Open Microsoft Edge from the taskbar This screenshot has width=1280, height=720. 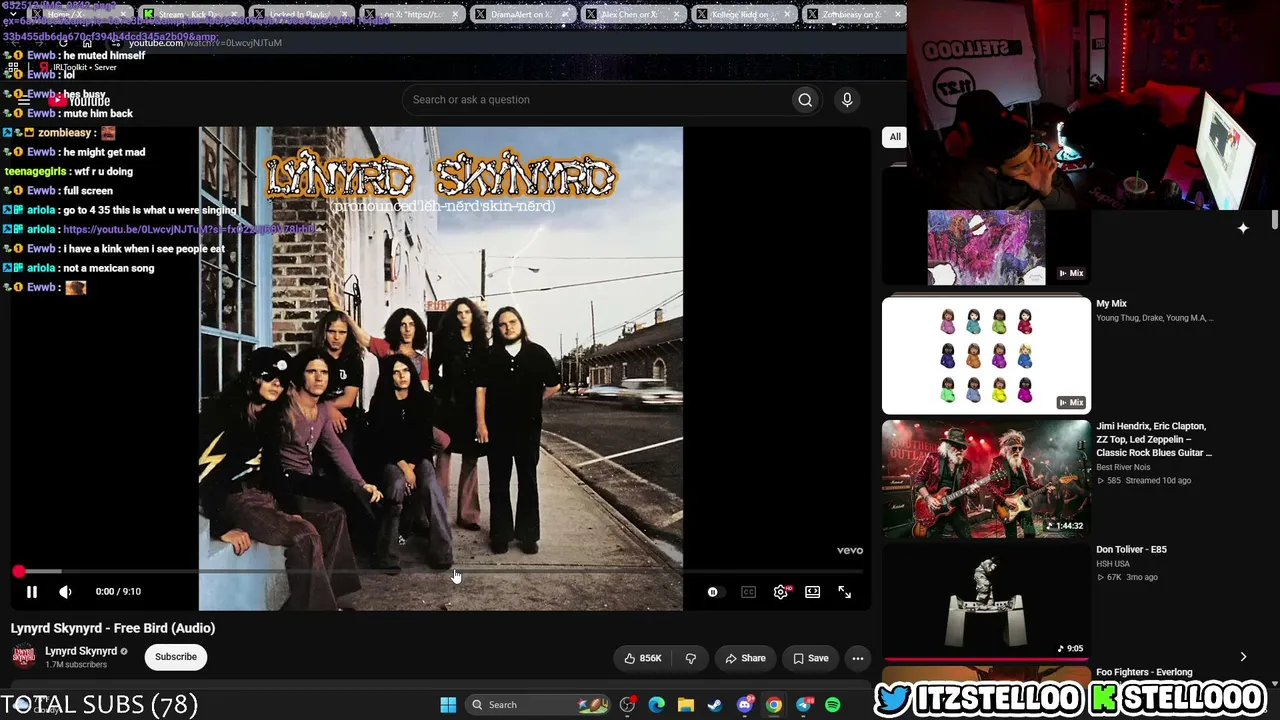click(x=656, y=705)
